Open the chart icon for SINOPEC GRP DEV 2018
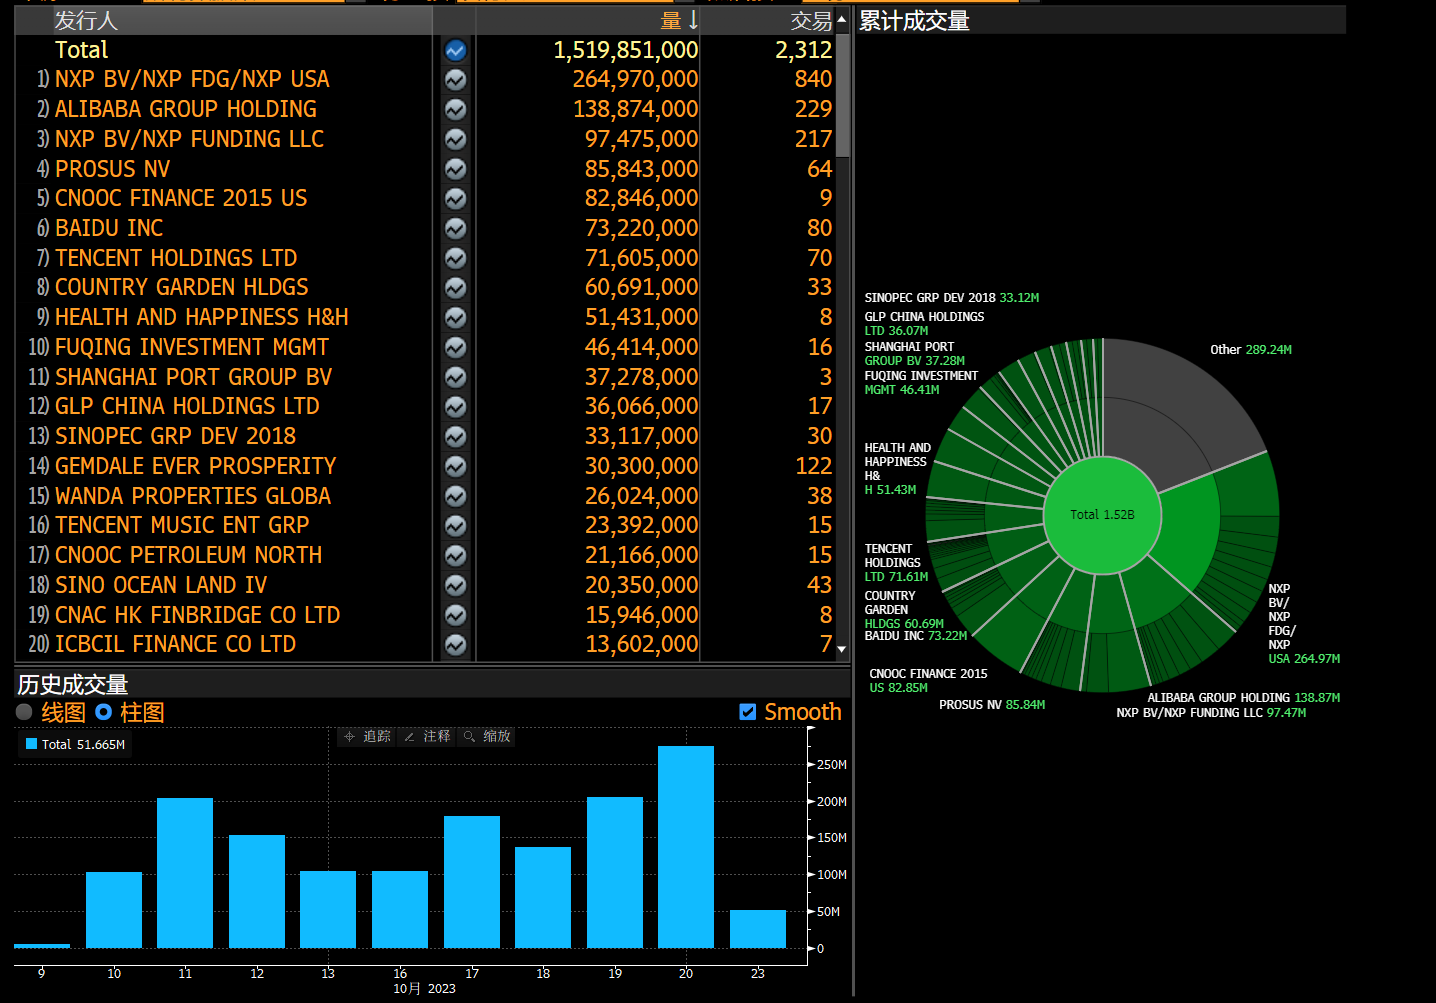 tap(455, 437)
